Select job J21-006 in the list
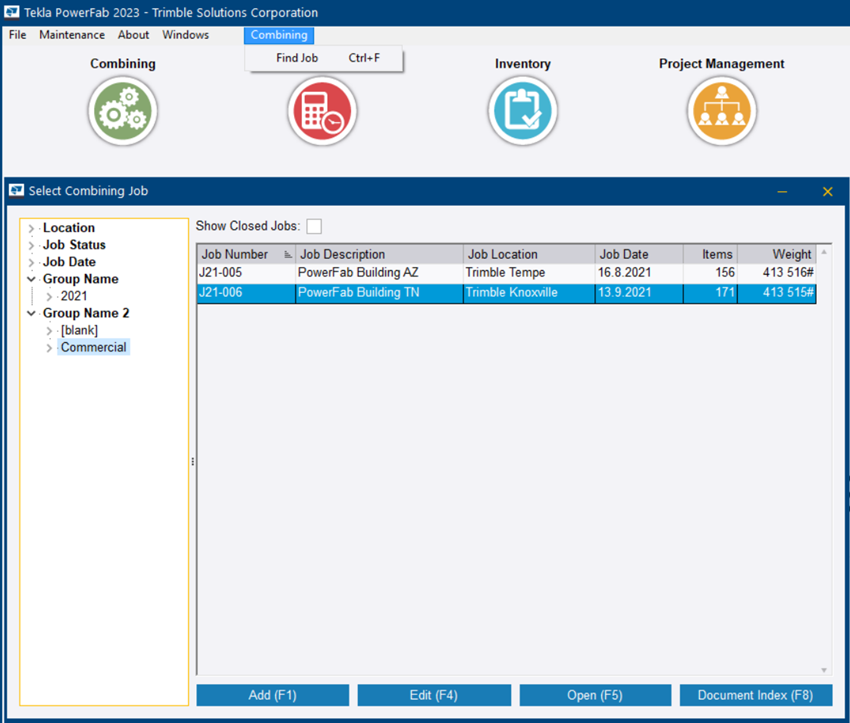850x723 pixels. pos(506,293)
